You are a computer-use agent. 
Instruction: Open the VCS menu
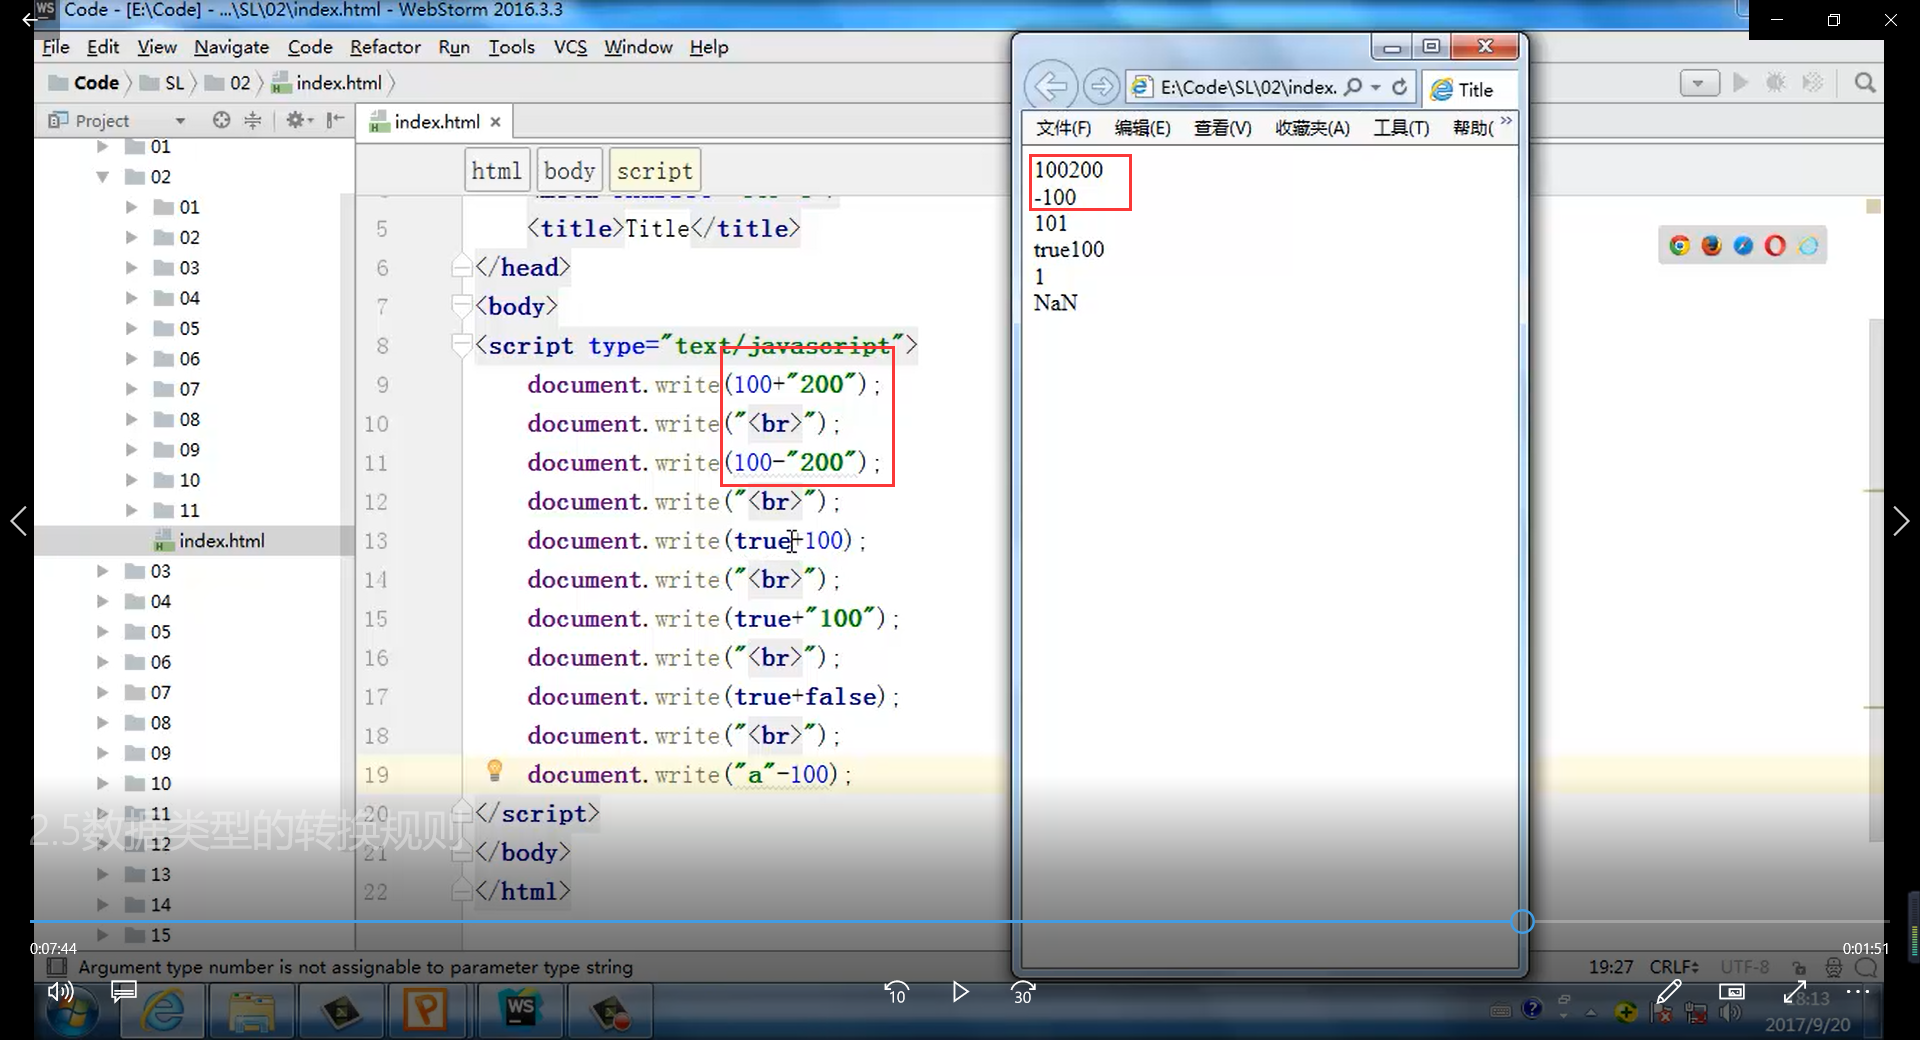pos(570,47)
